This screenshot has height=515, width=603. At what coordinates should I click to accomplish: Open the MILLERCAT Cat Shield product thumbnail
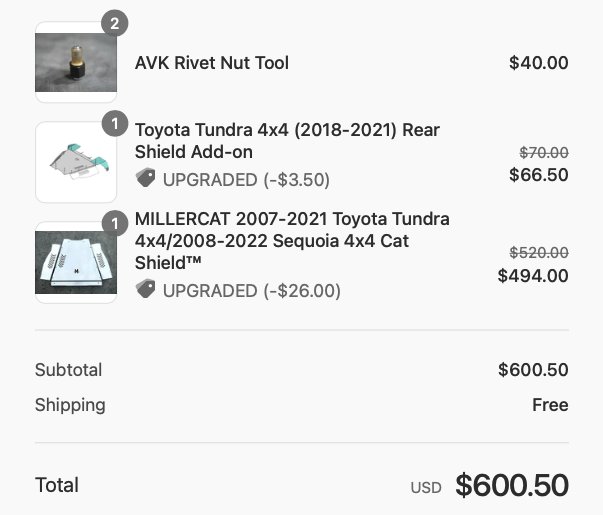point(76,262)
